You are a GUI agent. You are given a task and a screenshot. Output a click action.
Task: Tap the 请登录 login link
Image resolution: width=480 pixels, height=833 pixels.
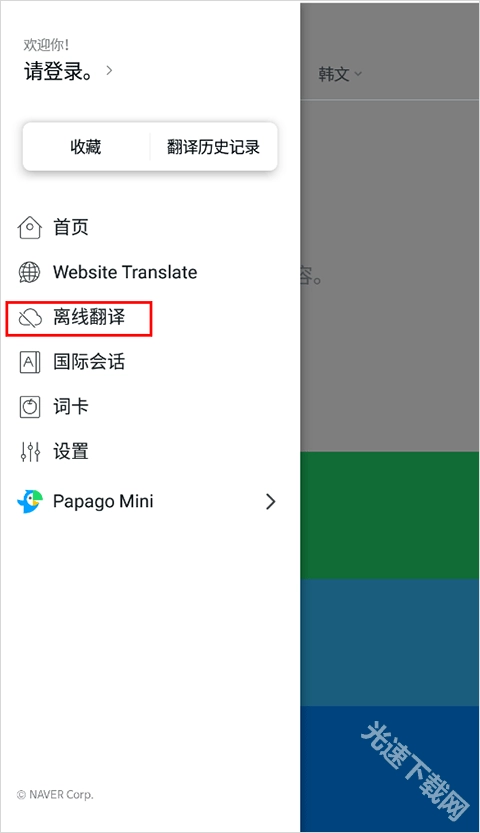pyautogui.click(x=58, y=71)
